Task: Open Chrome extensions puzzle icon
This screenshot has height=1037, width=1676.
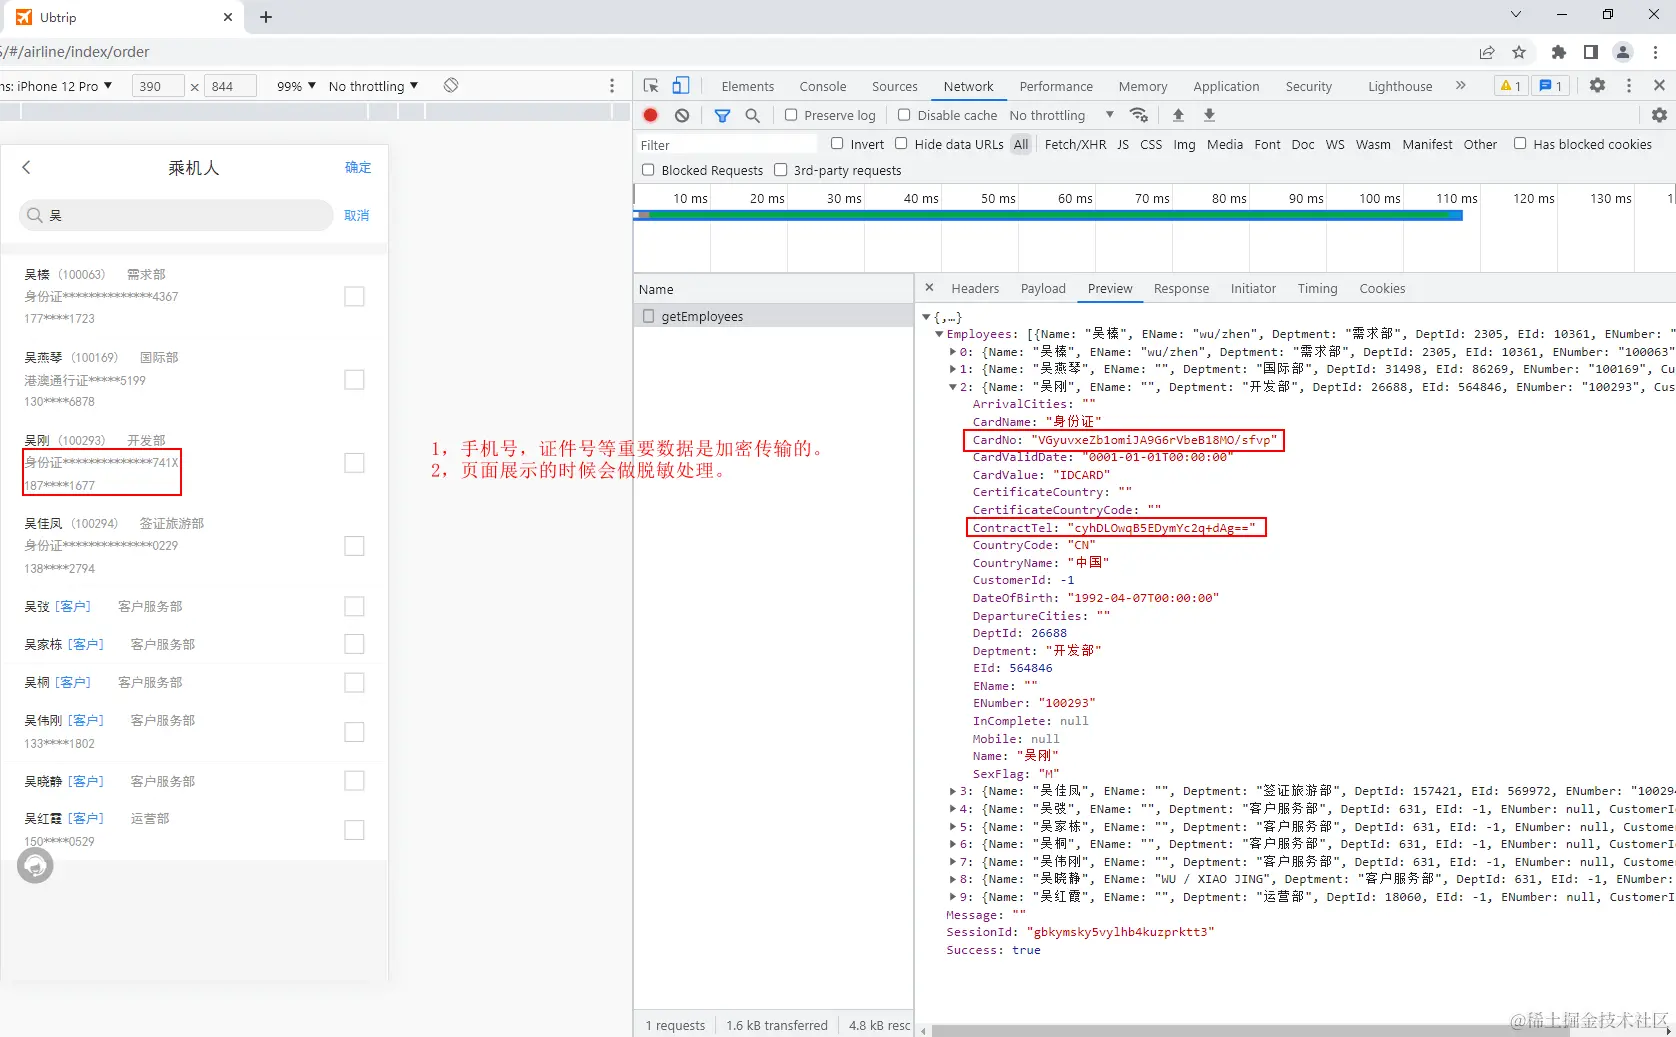Action: coord(1558,52)
